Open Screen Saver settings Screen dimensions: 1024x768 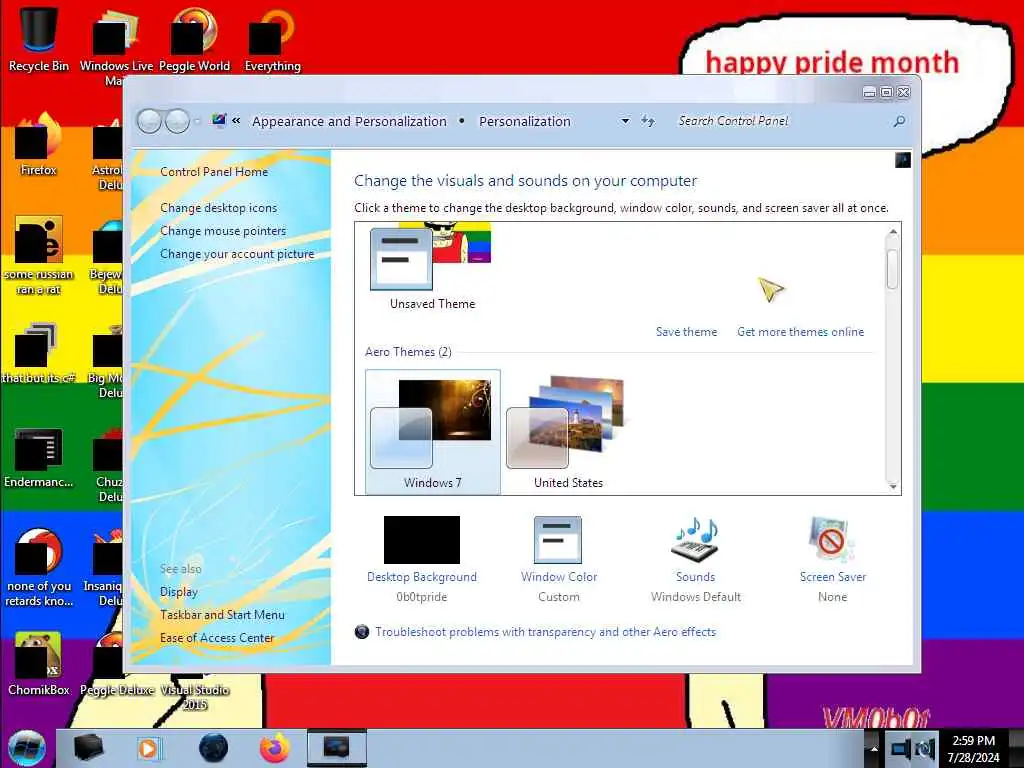833,559
